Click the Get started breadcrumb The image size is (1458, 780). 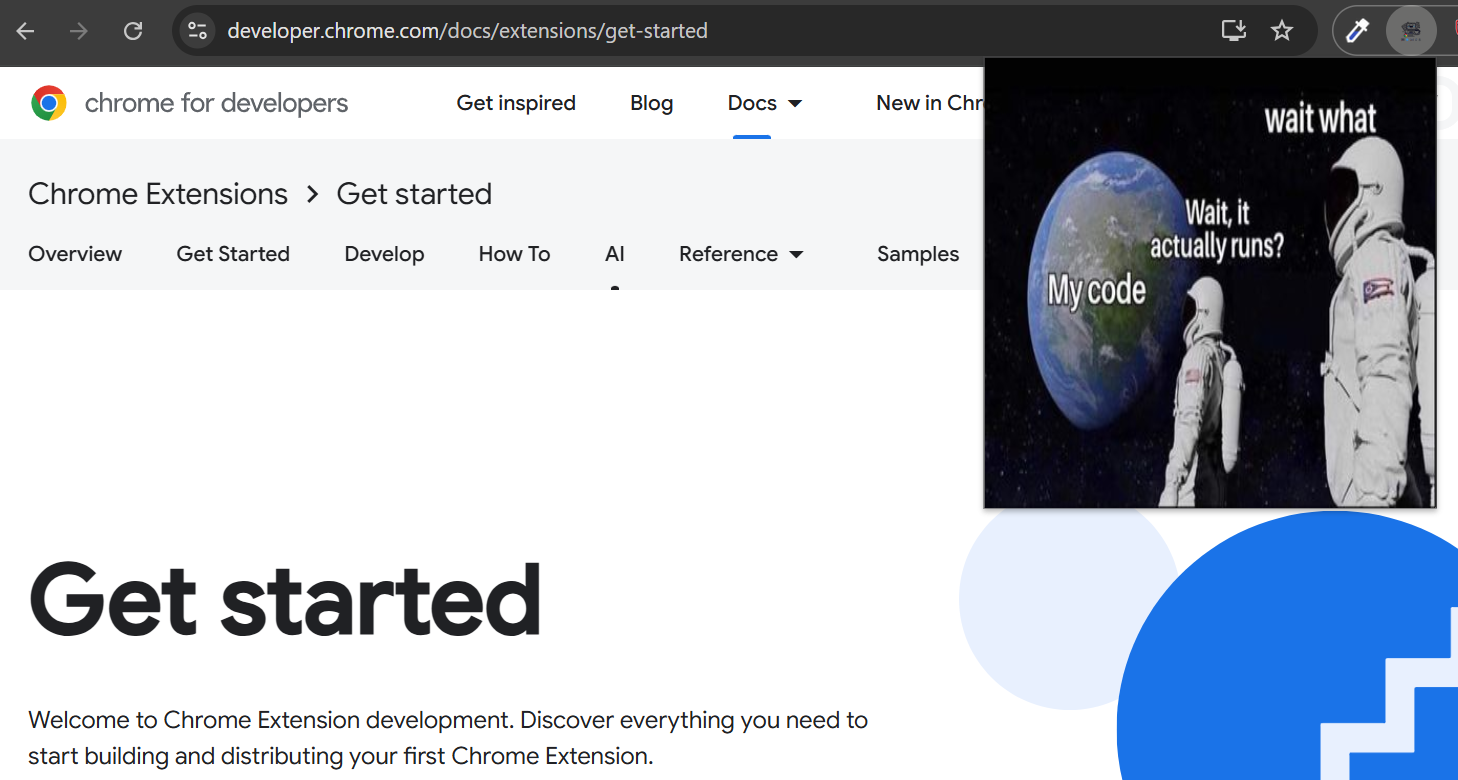click(x=414, y=194)
